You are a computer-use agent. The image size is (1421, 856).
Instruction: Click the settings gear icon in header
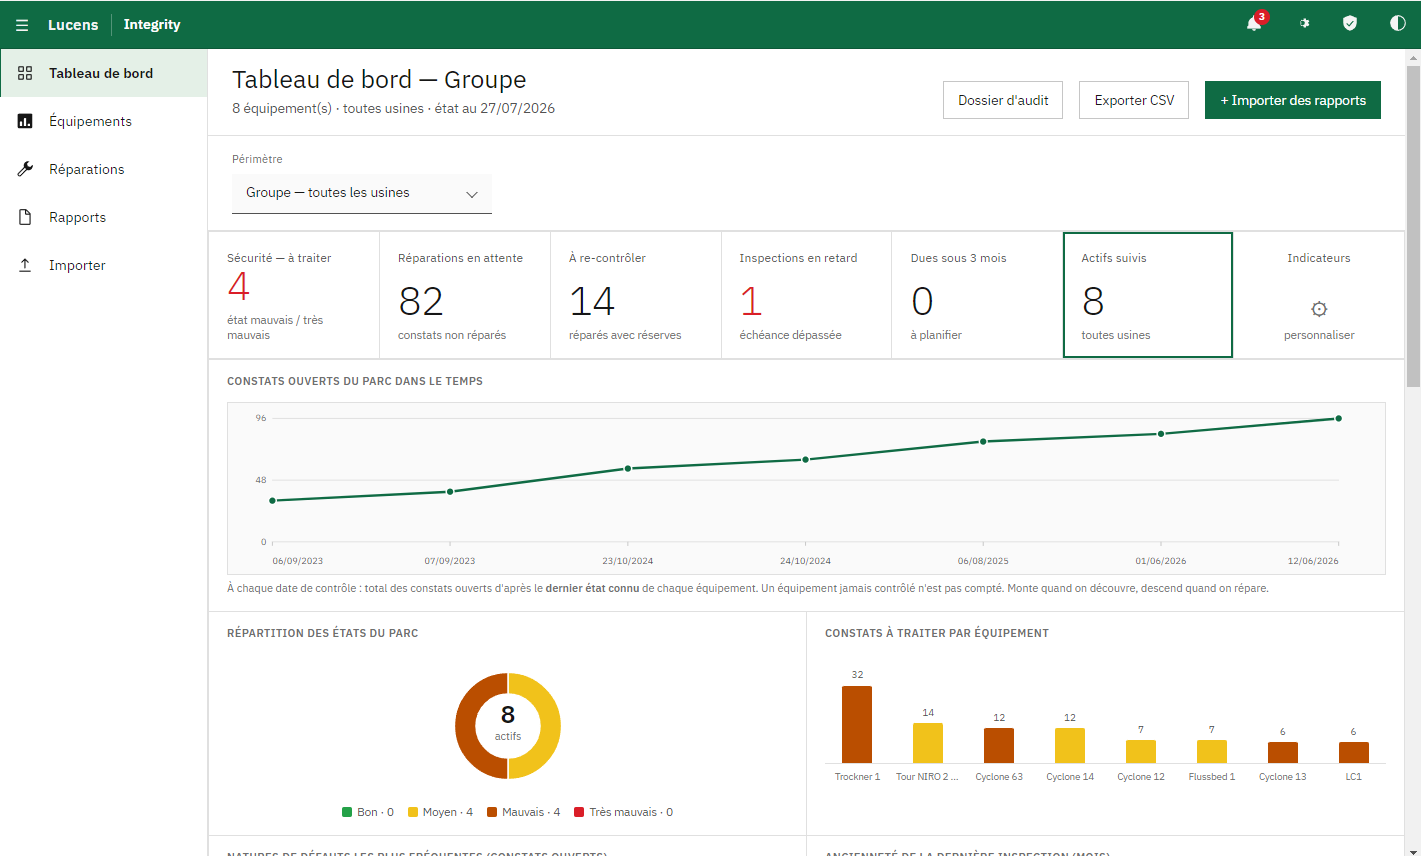point(1304,24)
